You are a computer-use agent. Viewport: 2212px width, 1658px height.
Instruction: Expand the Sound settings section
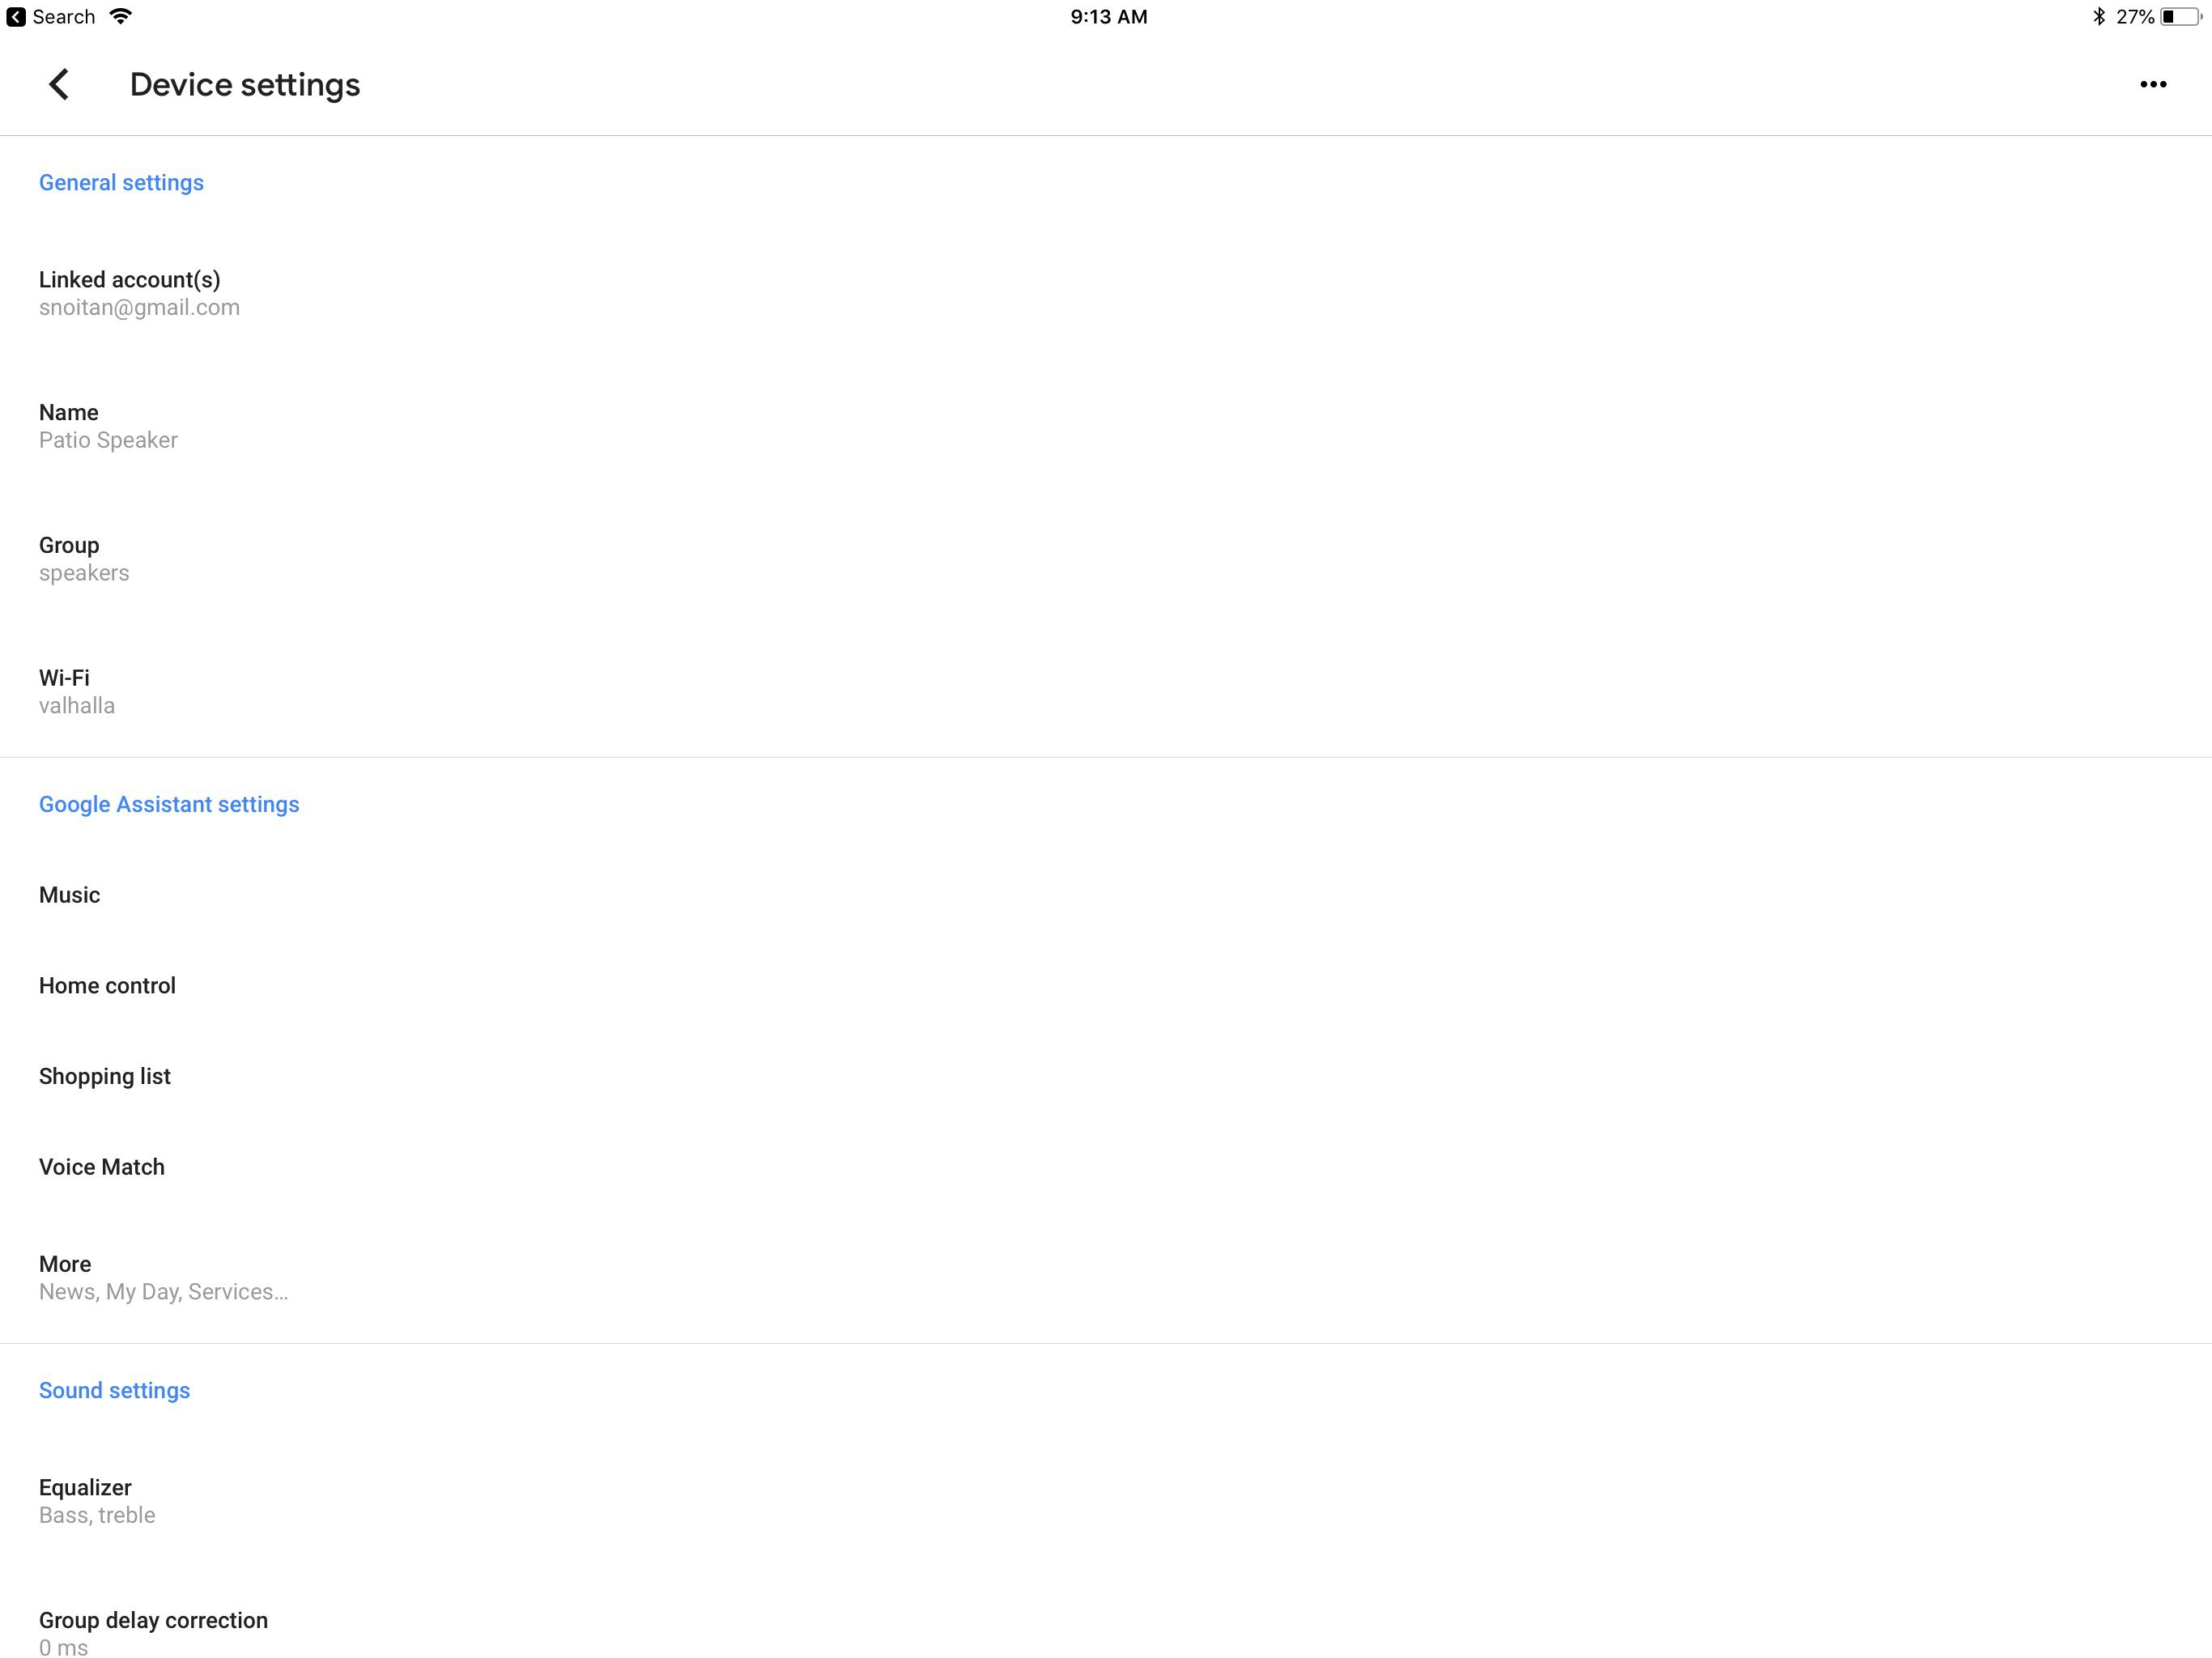point(113,1388)
